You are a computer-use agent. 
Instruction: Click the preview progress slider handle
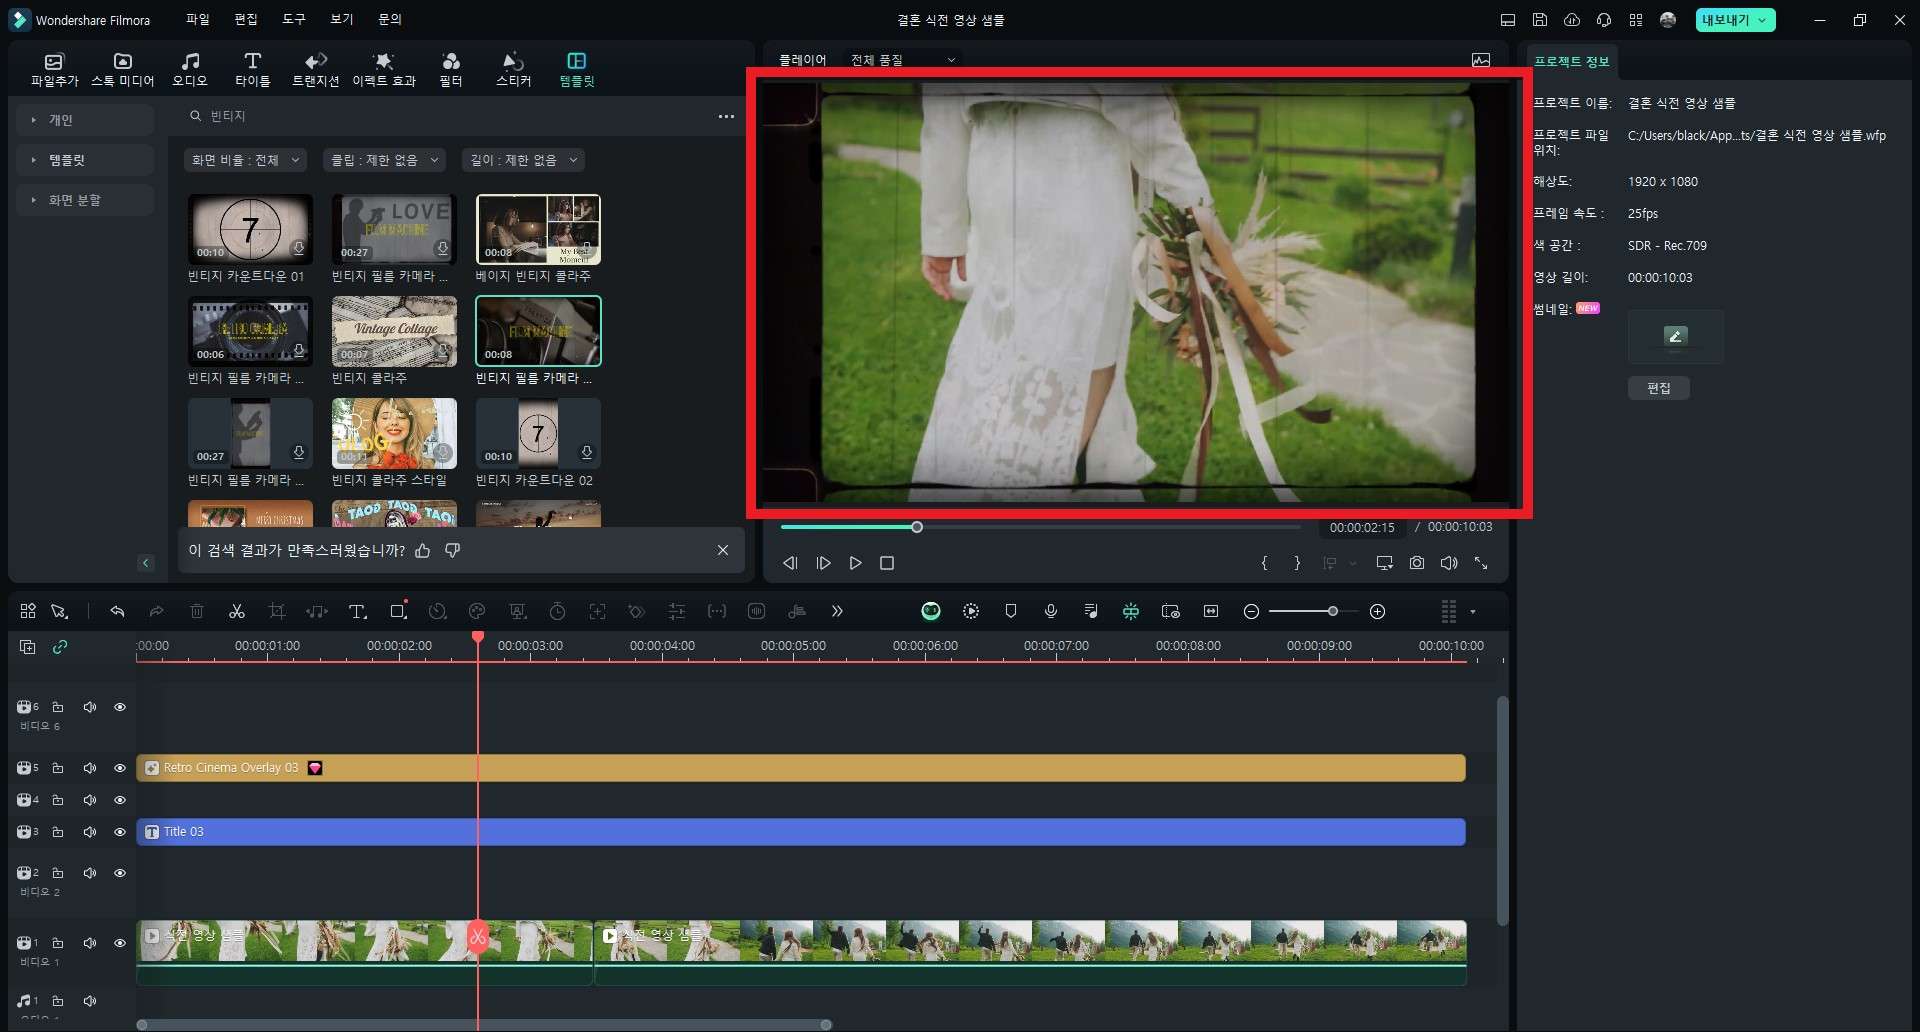pos(917,527)
